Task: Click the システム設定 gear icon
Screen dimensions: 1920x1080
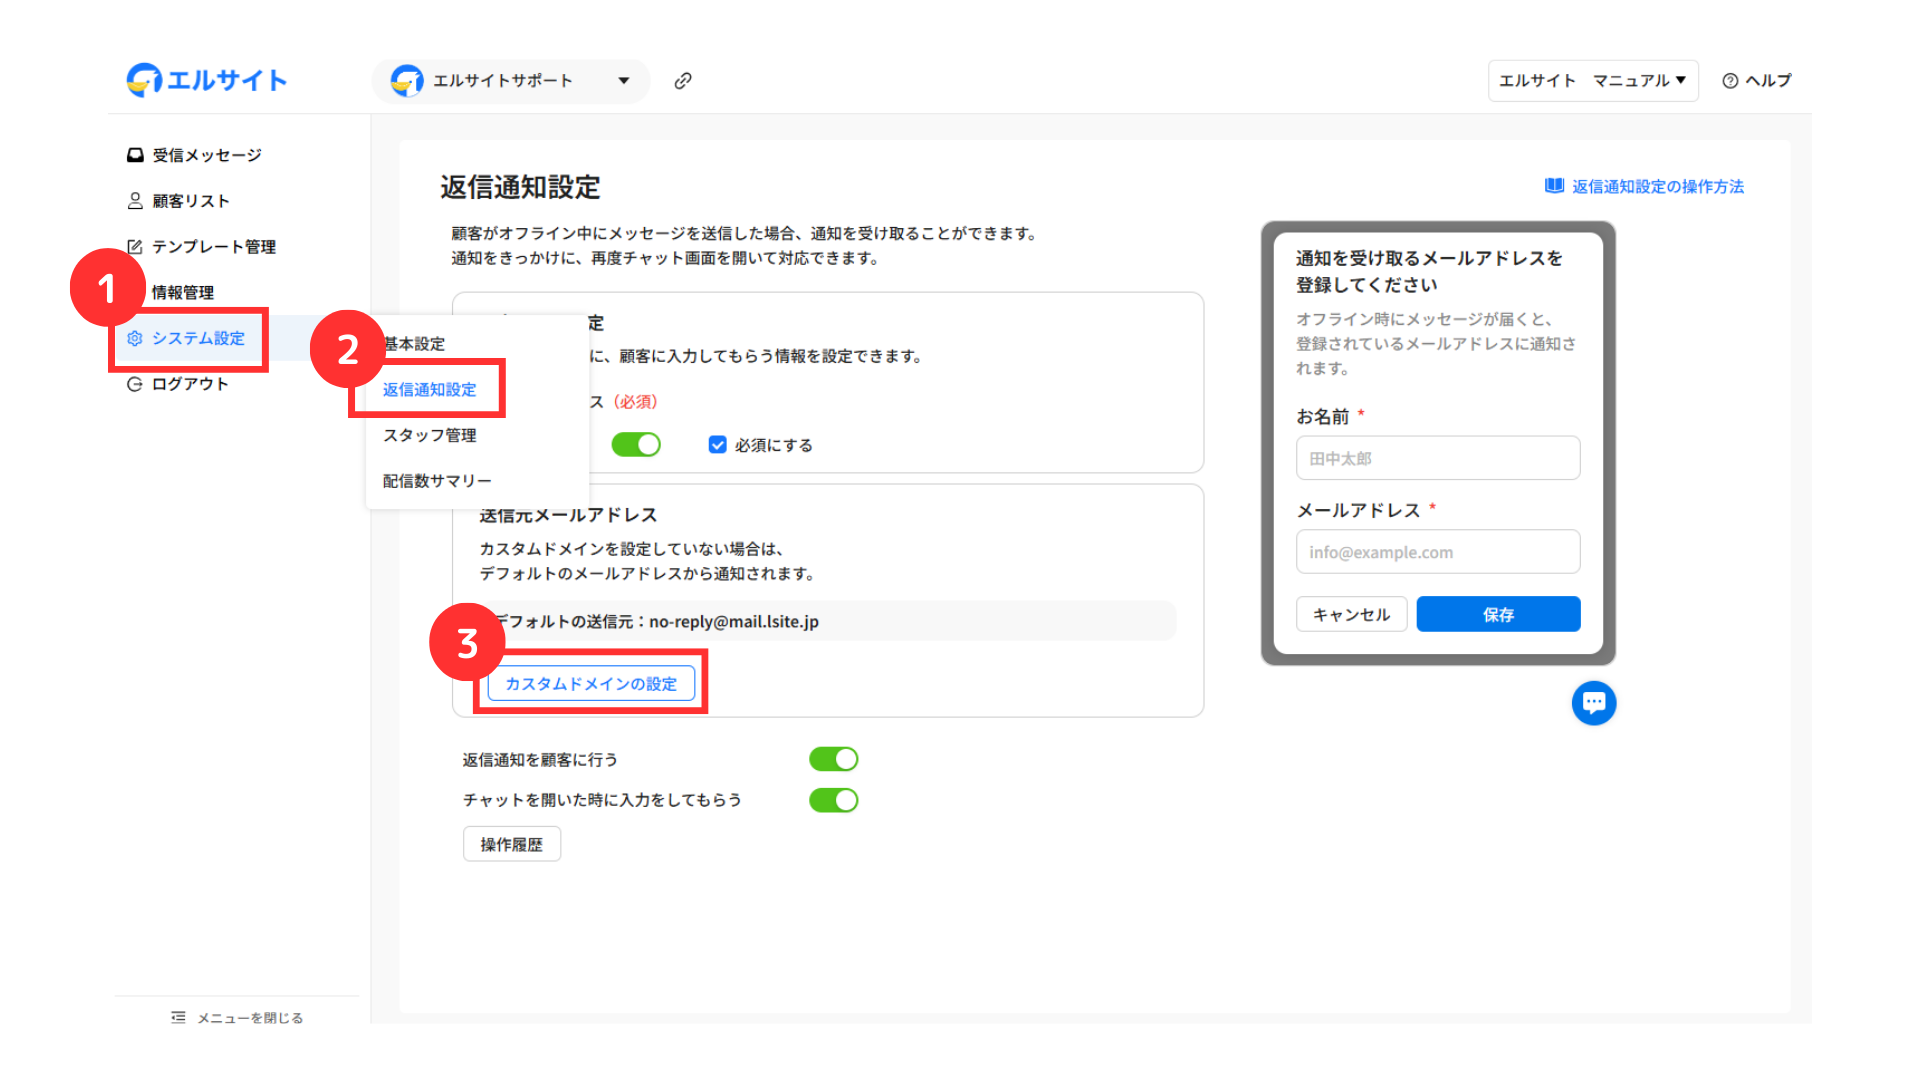Action: coord(135,339)
